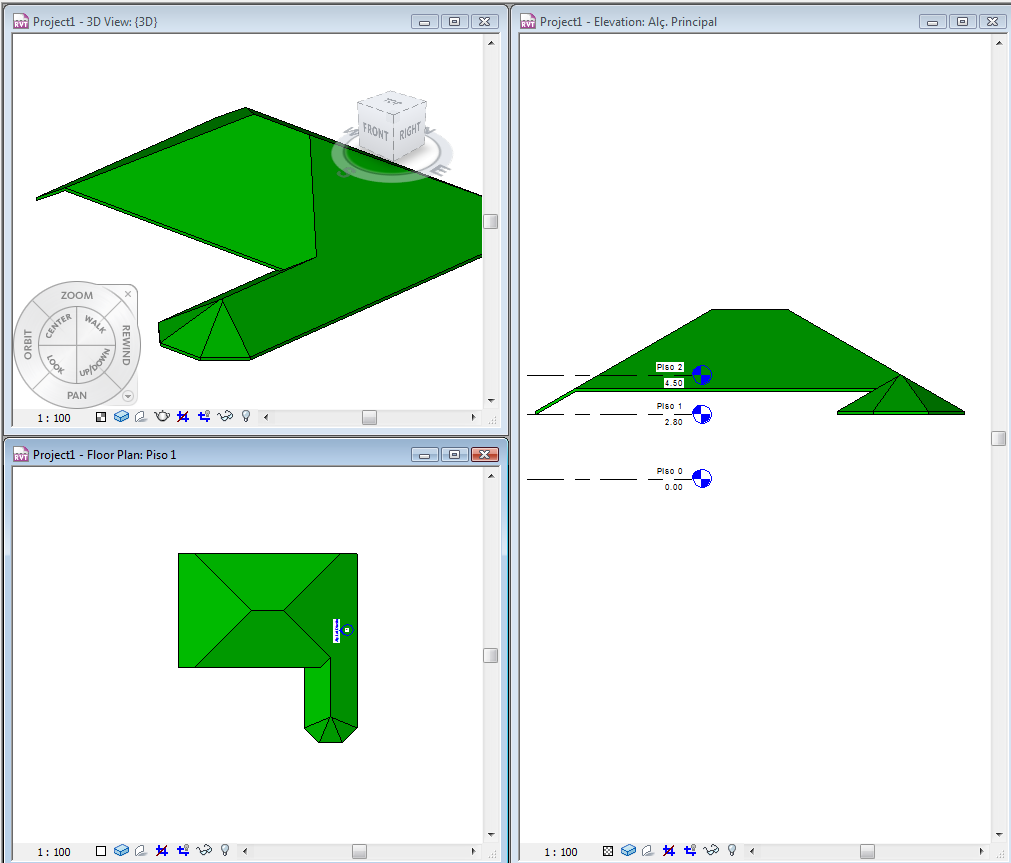Show crop region in the Elevation view

click(x=691, y=851)
